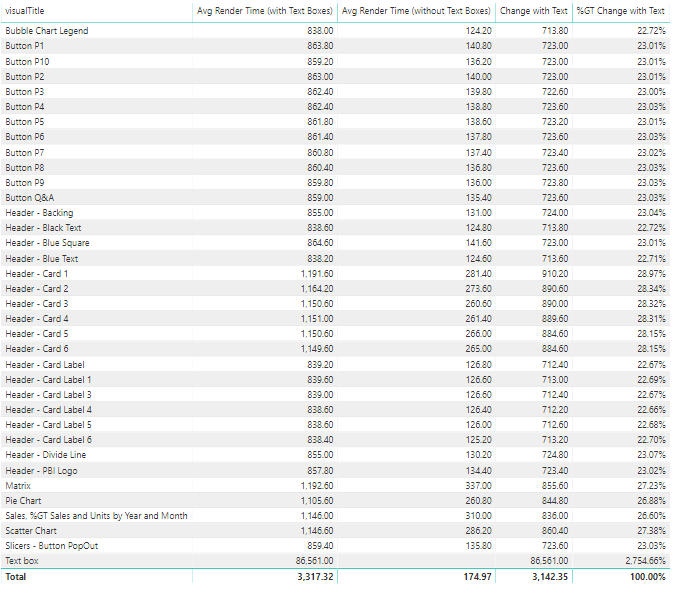Click the 86,561.00 render time with text boxes

point(314,561)
